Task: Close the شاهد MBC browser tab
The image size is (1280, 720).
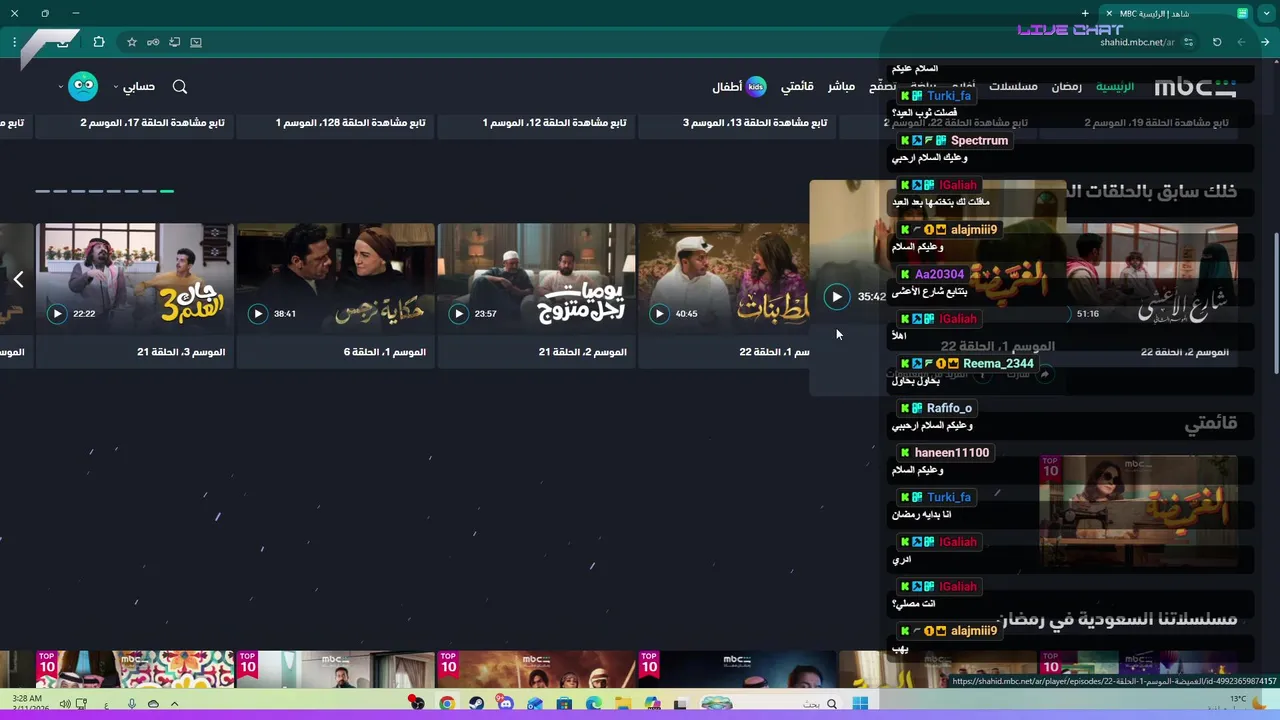Action: [x=1108, y=13]
